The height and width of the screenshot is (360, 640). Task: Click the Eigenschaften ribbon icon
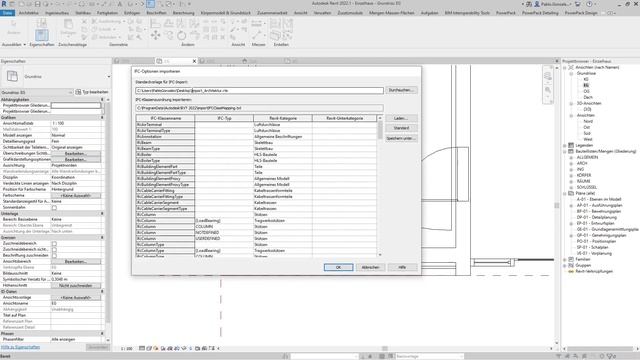click(42, 34)
